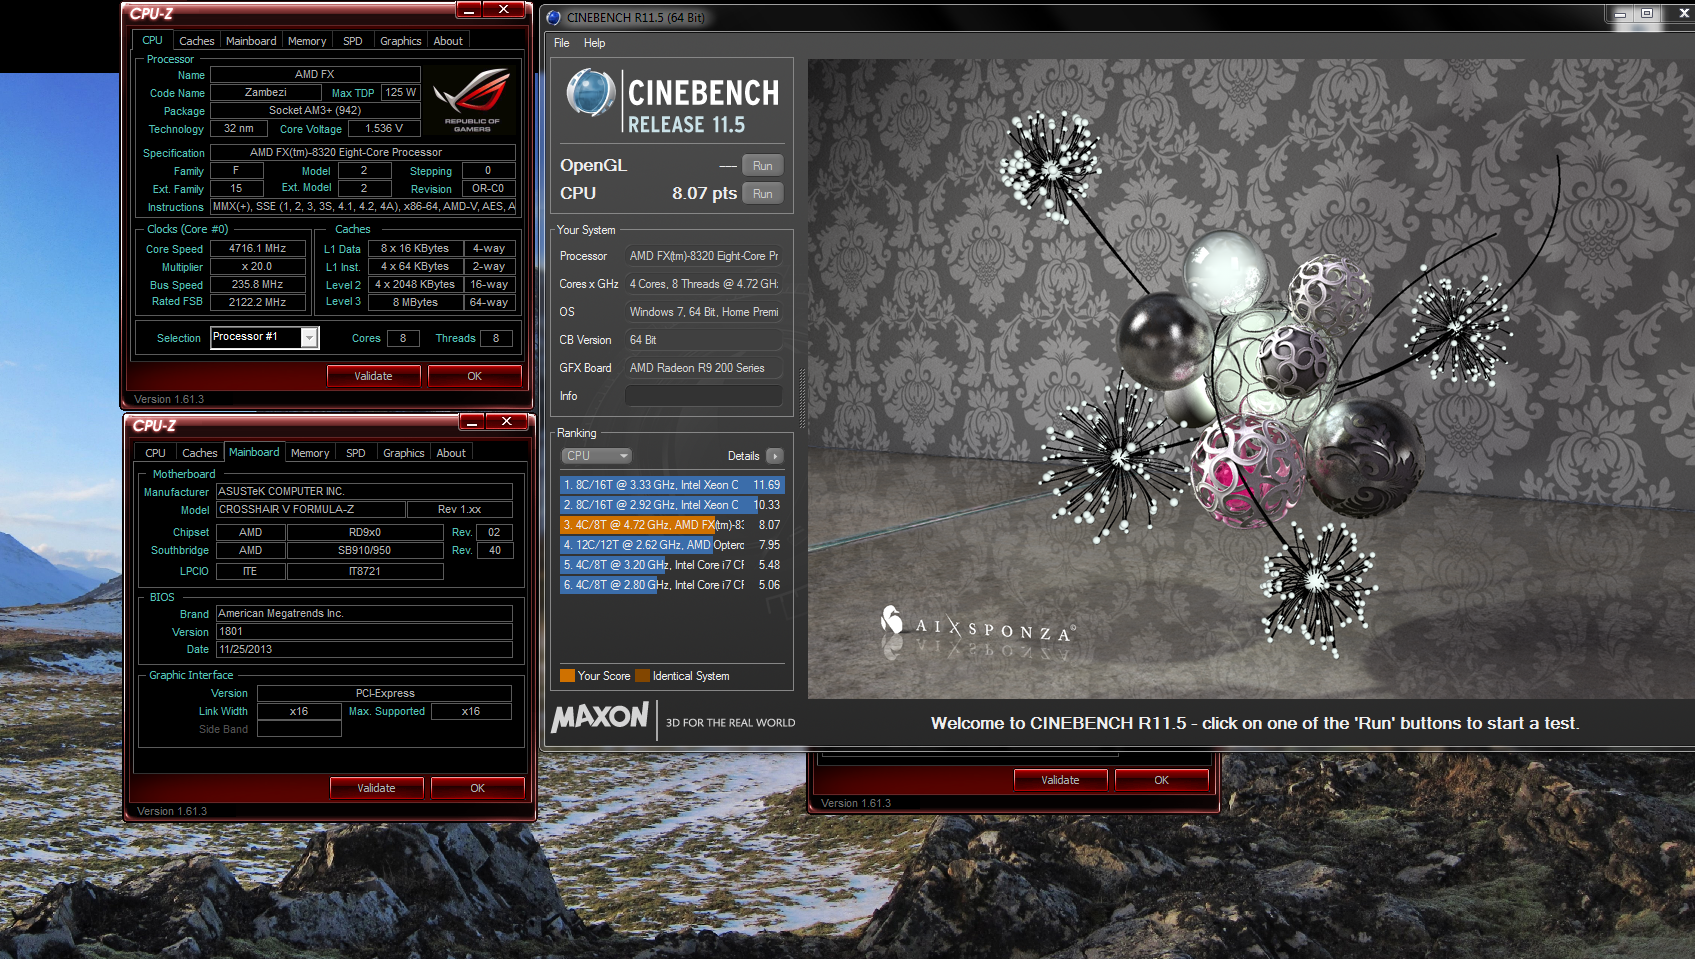Open the CPU ranking type dropdown

596,456
